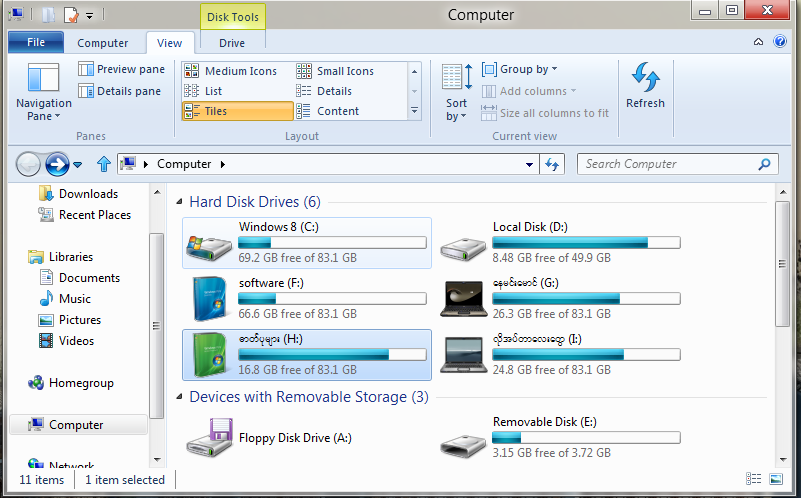This screenshot has height=498, width=801.
Task: Toggle the Preview pane
Action: tap(122, 69)
